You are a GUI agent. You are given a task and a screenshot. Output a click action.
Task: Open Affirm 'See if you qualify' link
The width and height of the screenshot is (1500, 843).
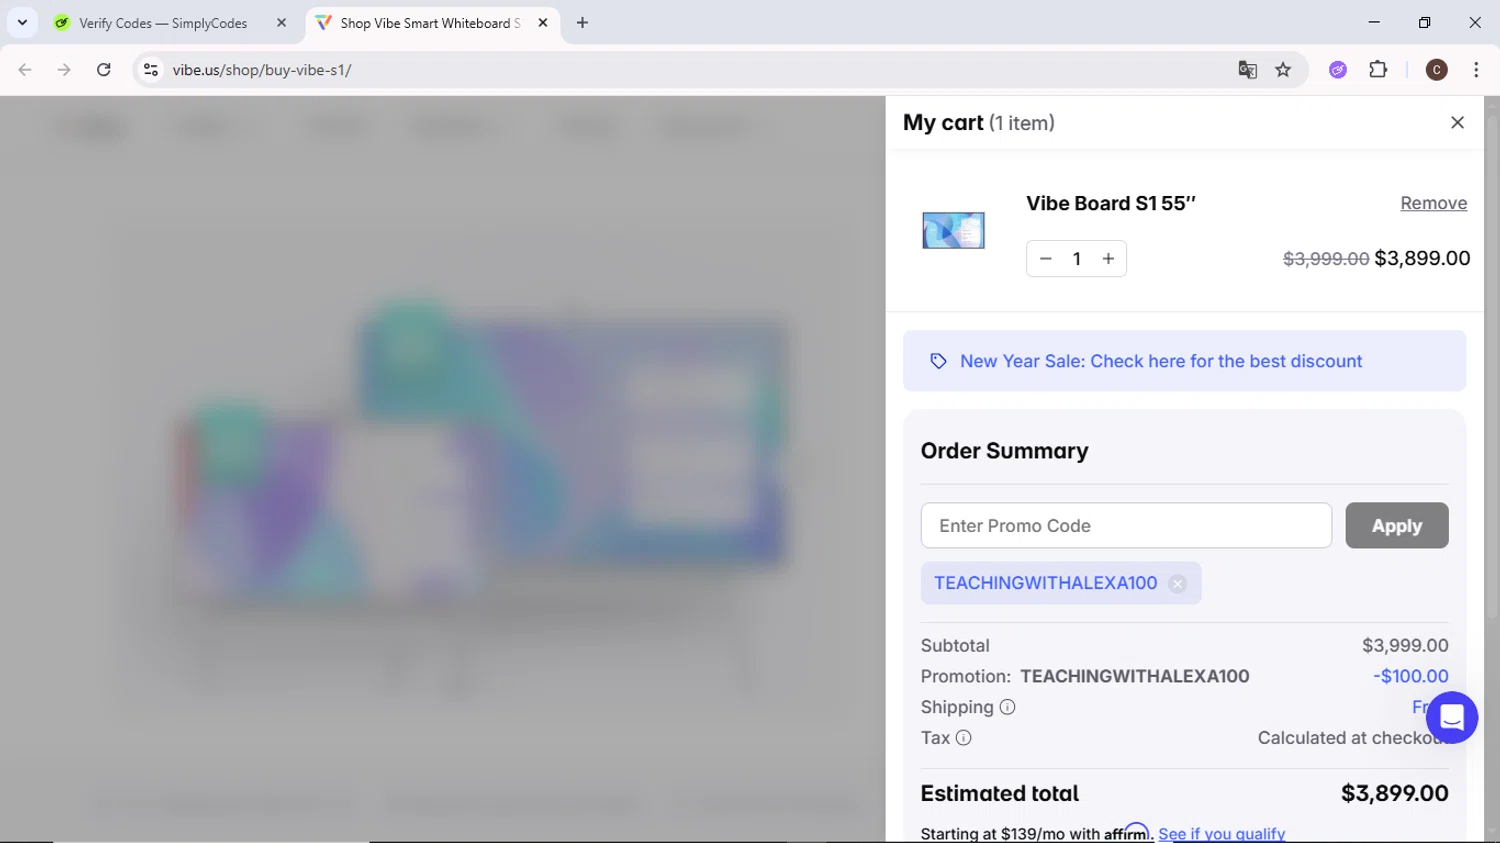click(1221, 833)
